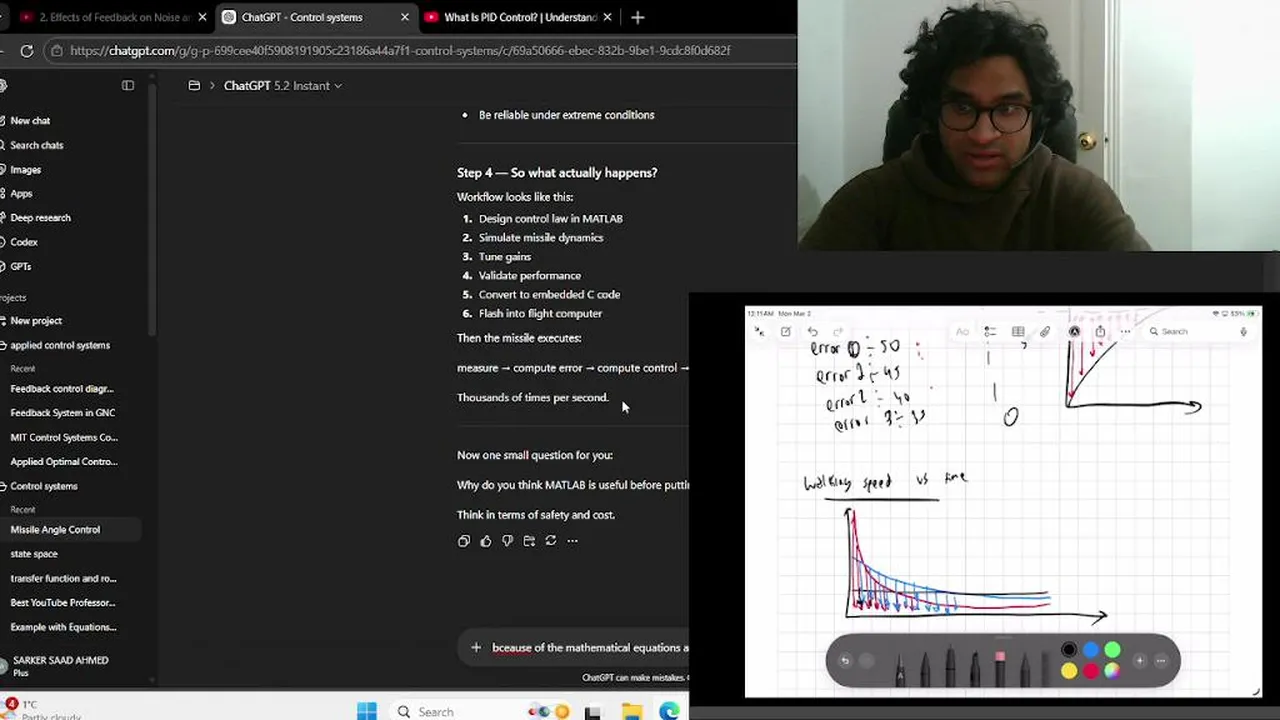Viewport: 1280px width, 720px height.
Task: Pick the blue color swatch
Action: 1091,650
